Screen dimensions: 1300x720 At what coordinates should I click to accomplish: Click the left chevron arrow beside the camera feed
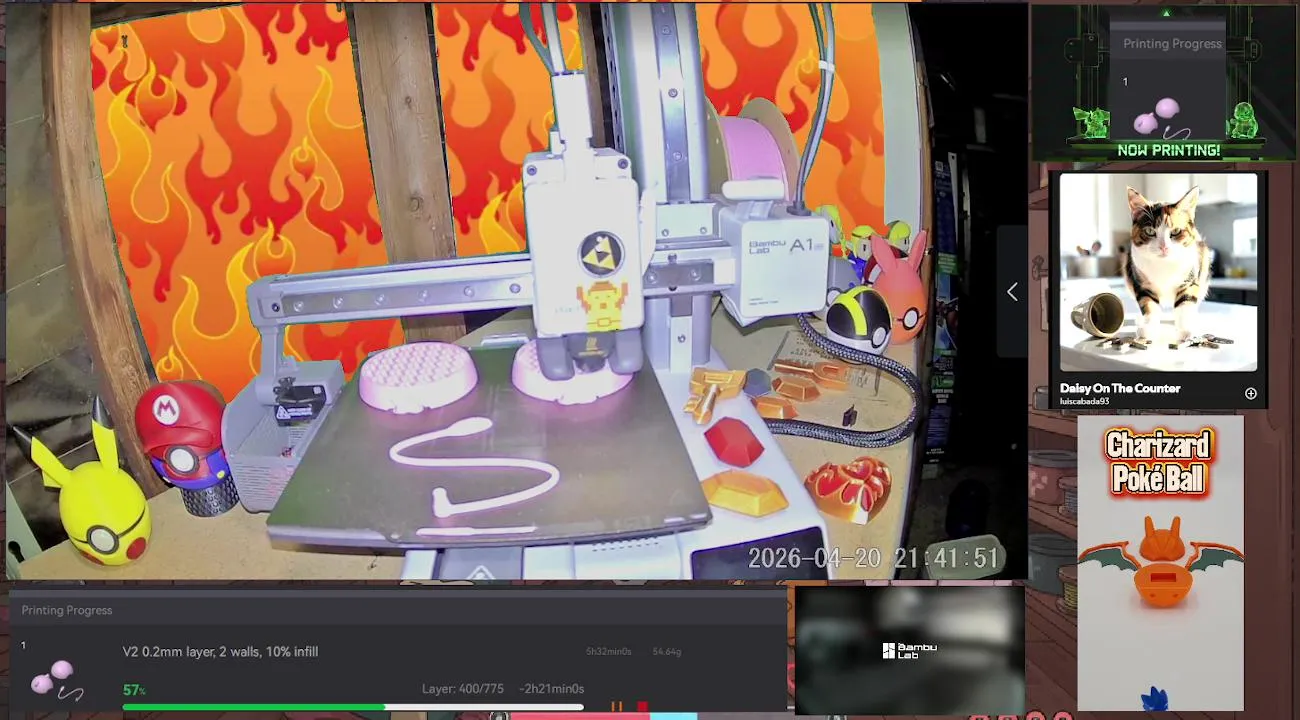[1012, 291]
